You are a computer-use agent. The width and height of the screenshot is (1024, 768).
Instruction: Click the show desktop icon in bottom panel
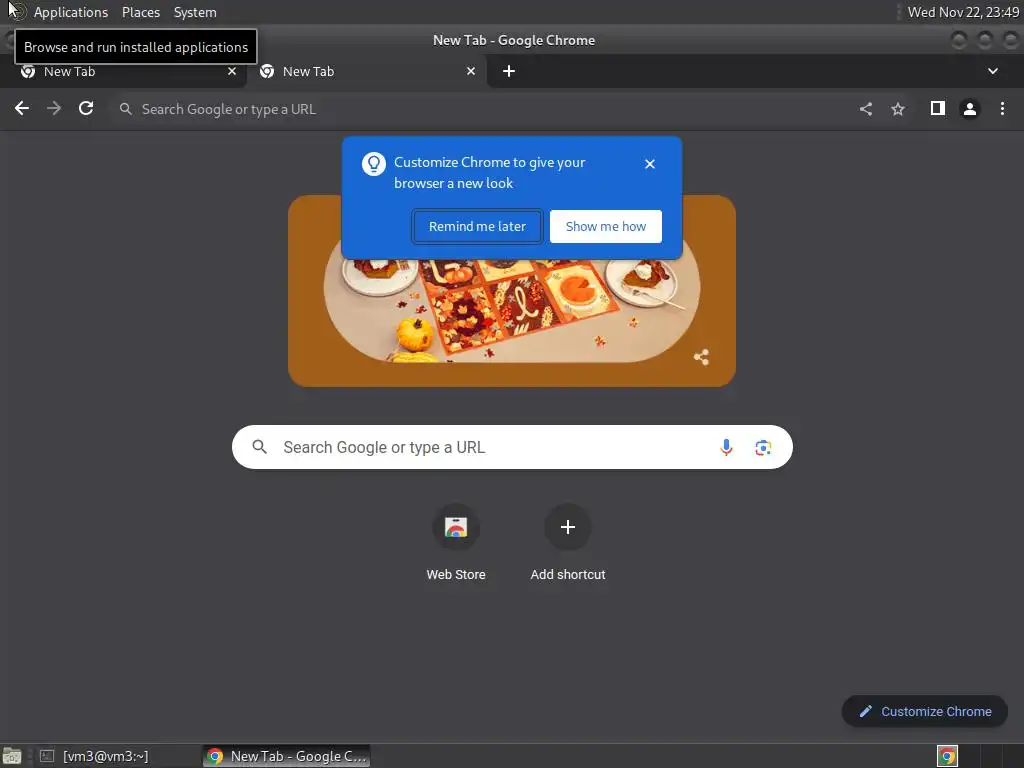coord(12,756)
